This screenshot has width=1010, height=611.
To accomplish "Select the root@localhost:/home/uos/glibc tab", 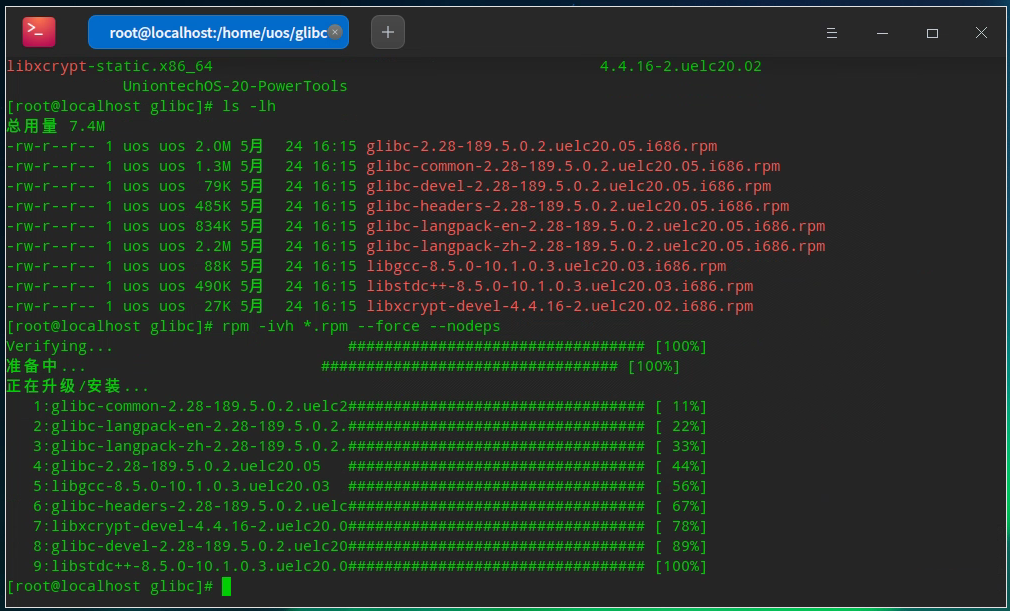I will pyautogui.click(x=215, y=32).
